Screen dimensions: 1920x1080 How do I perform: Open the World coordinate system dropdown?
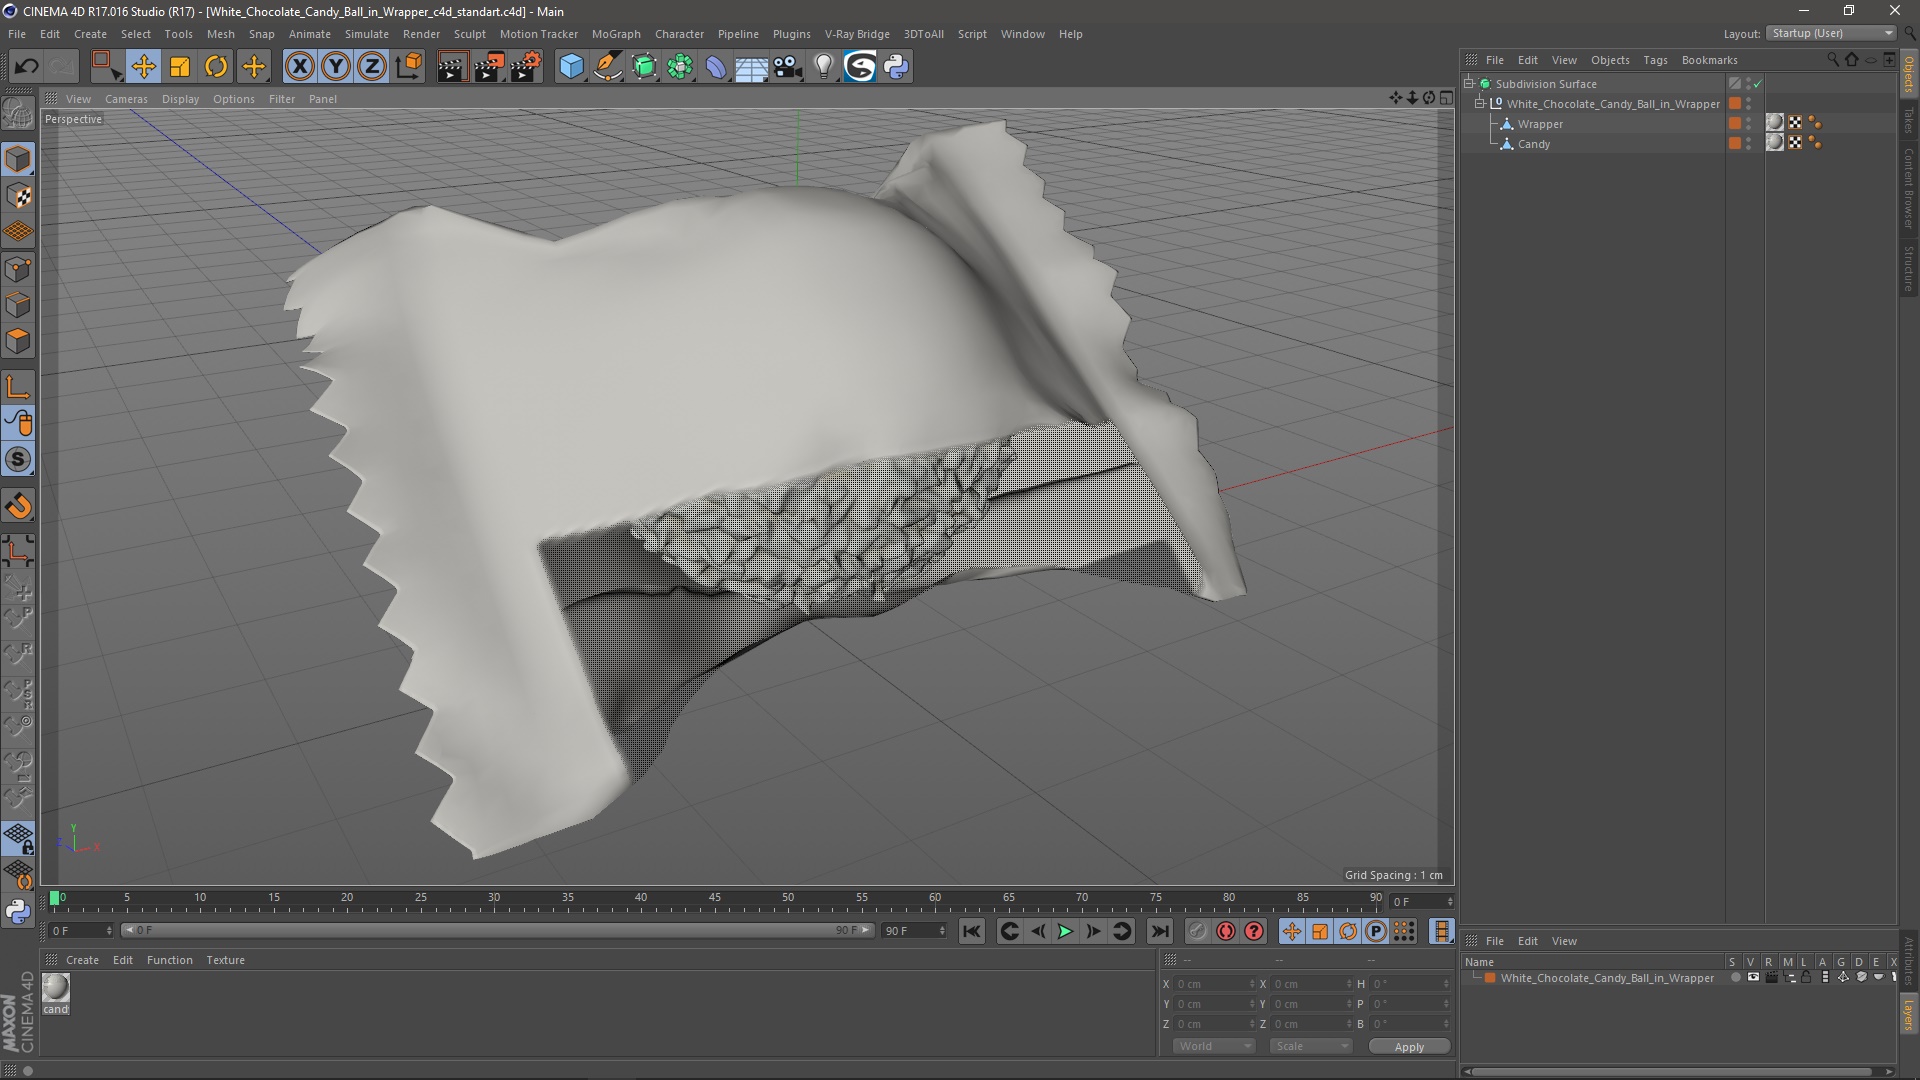[x=1213, y=1046]
